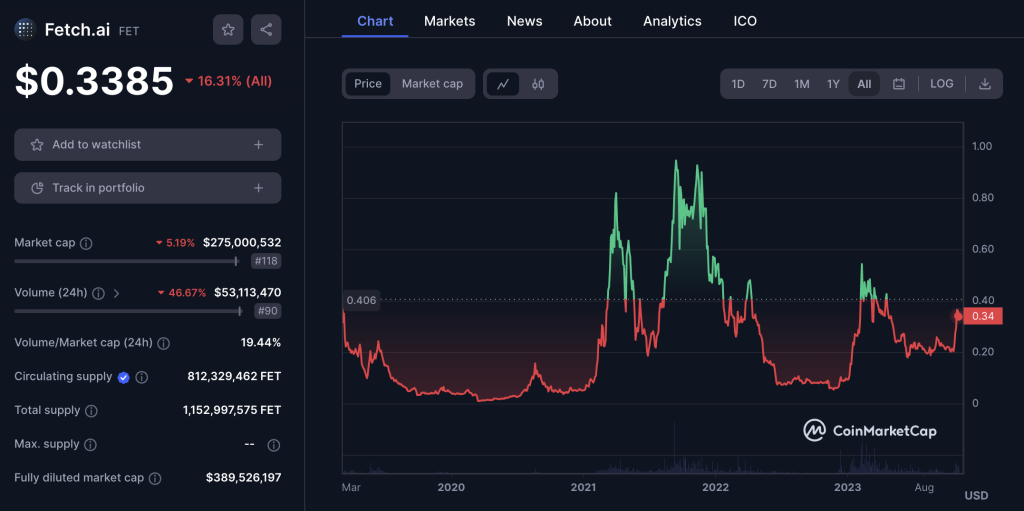Select candlestick chart view
This screenshot has width=1024, height=511.
538,84
